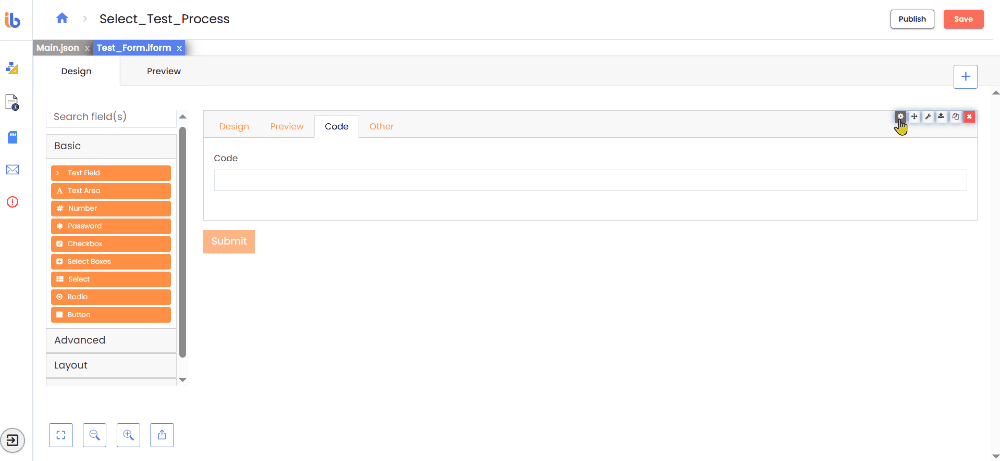Click the Select_Test_Process breadcrumb title

pos(165,19)
